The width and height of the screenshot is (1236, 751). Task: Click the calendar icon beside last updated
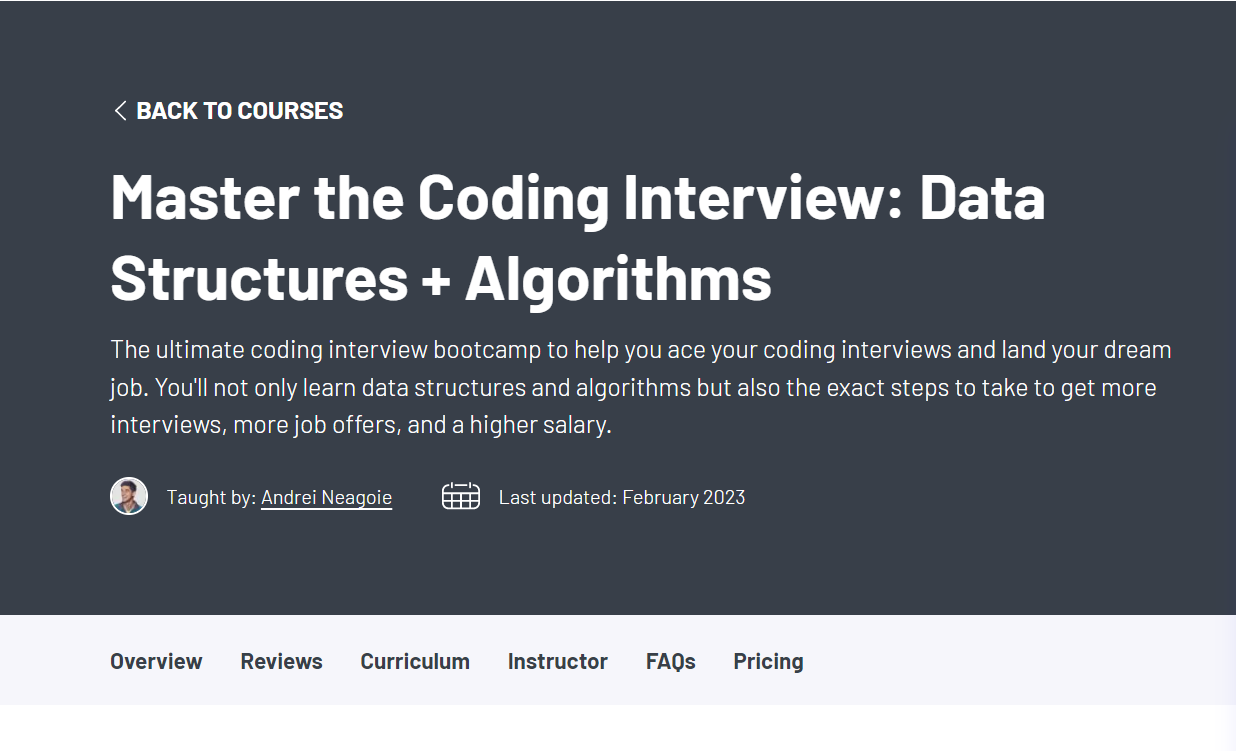tap(461, 496)
